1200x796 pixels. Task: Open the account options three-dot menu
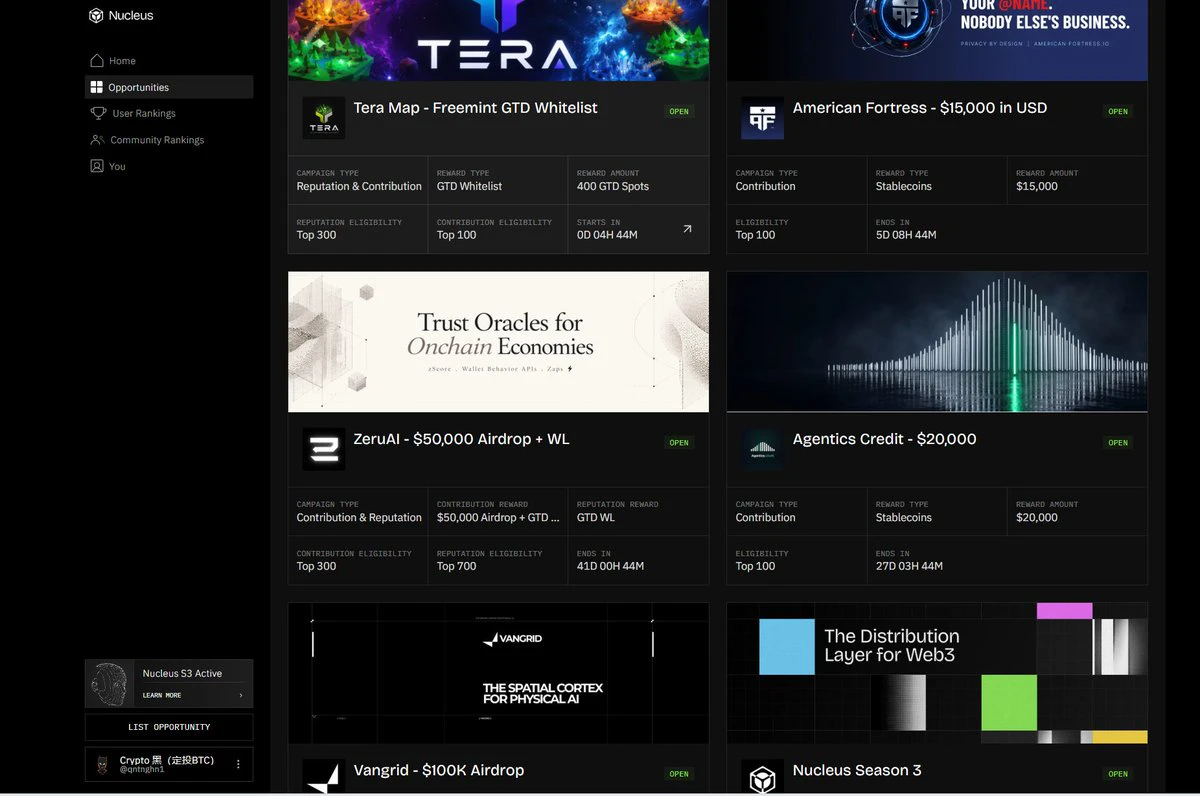pos(238,764)
